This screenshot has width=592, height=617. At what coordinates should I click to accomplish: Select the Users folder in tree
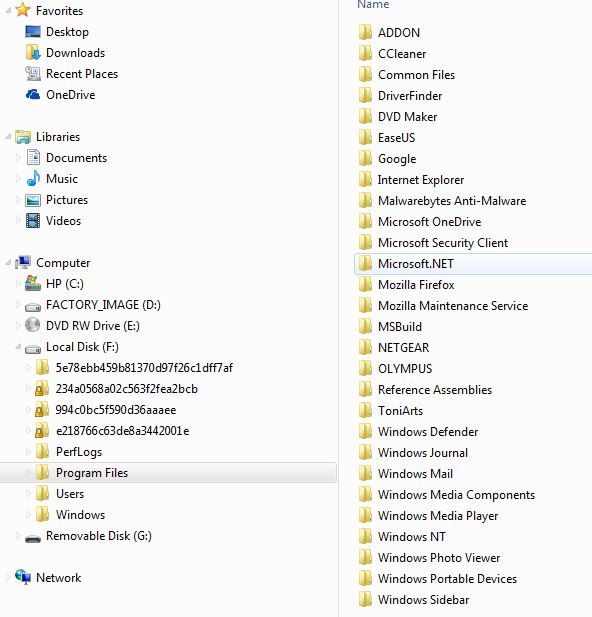70,494
